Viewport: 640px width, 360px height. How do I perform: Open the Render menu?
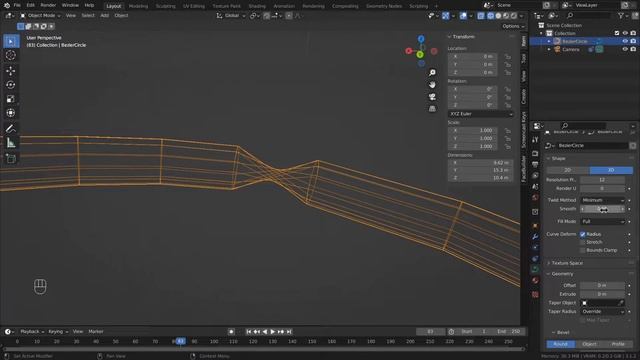pos(48,5)
